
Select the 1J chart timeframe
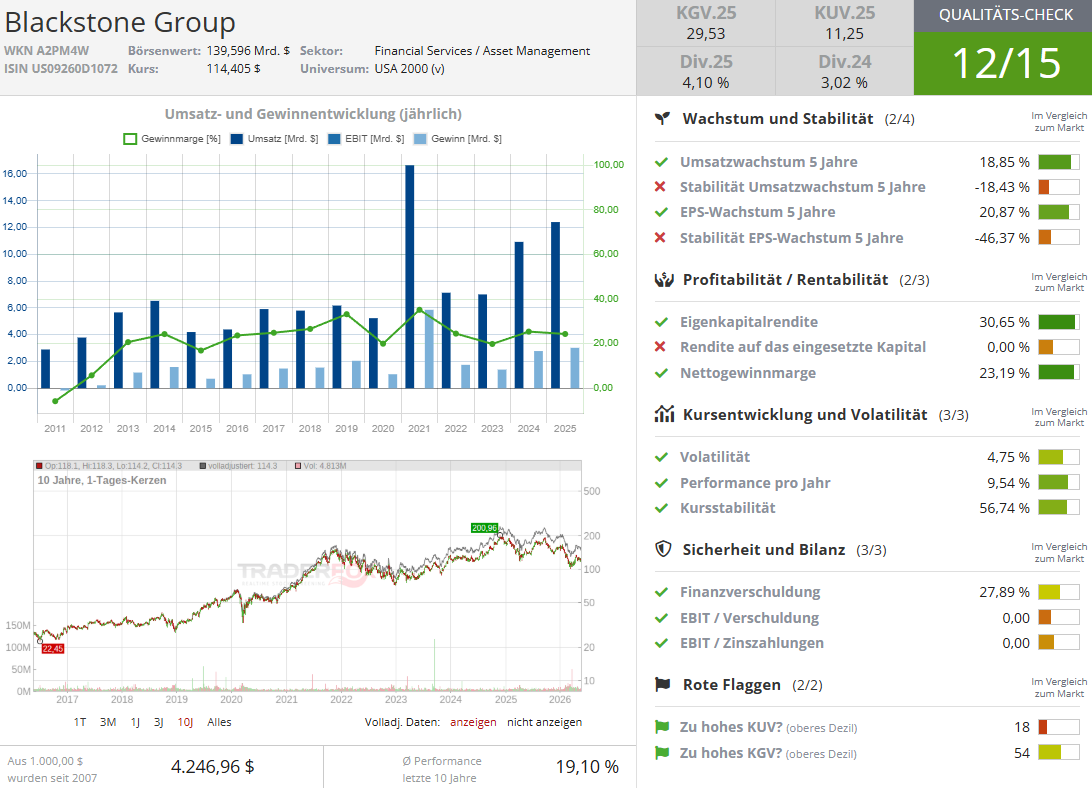coord(135,723)
